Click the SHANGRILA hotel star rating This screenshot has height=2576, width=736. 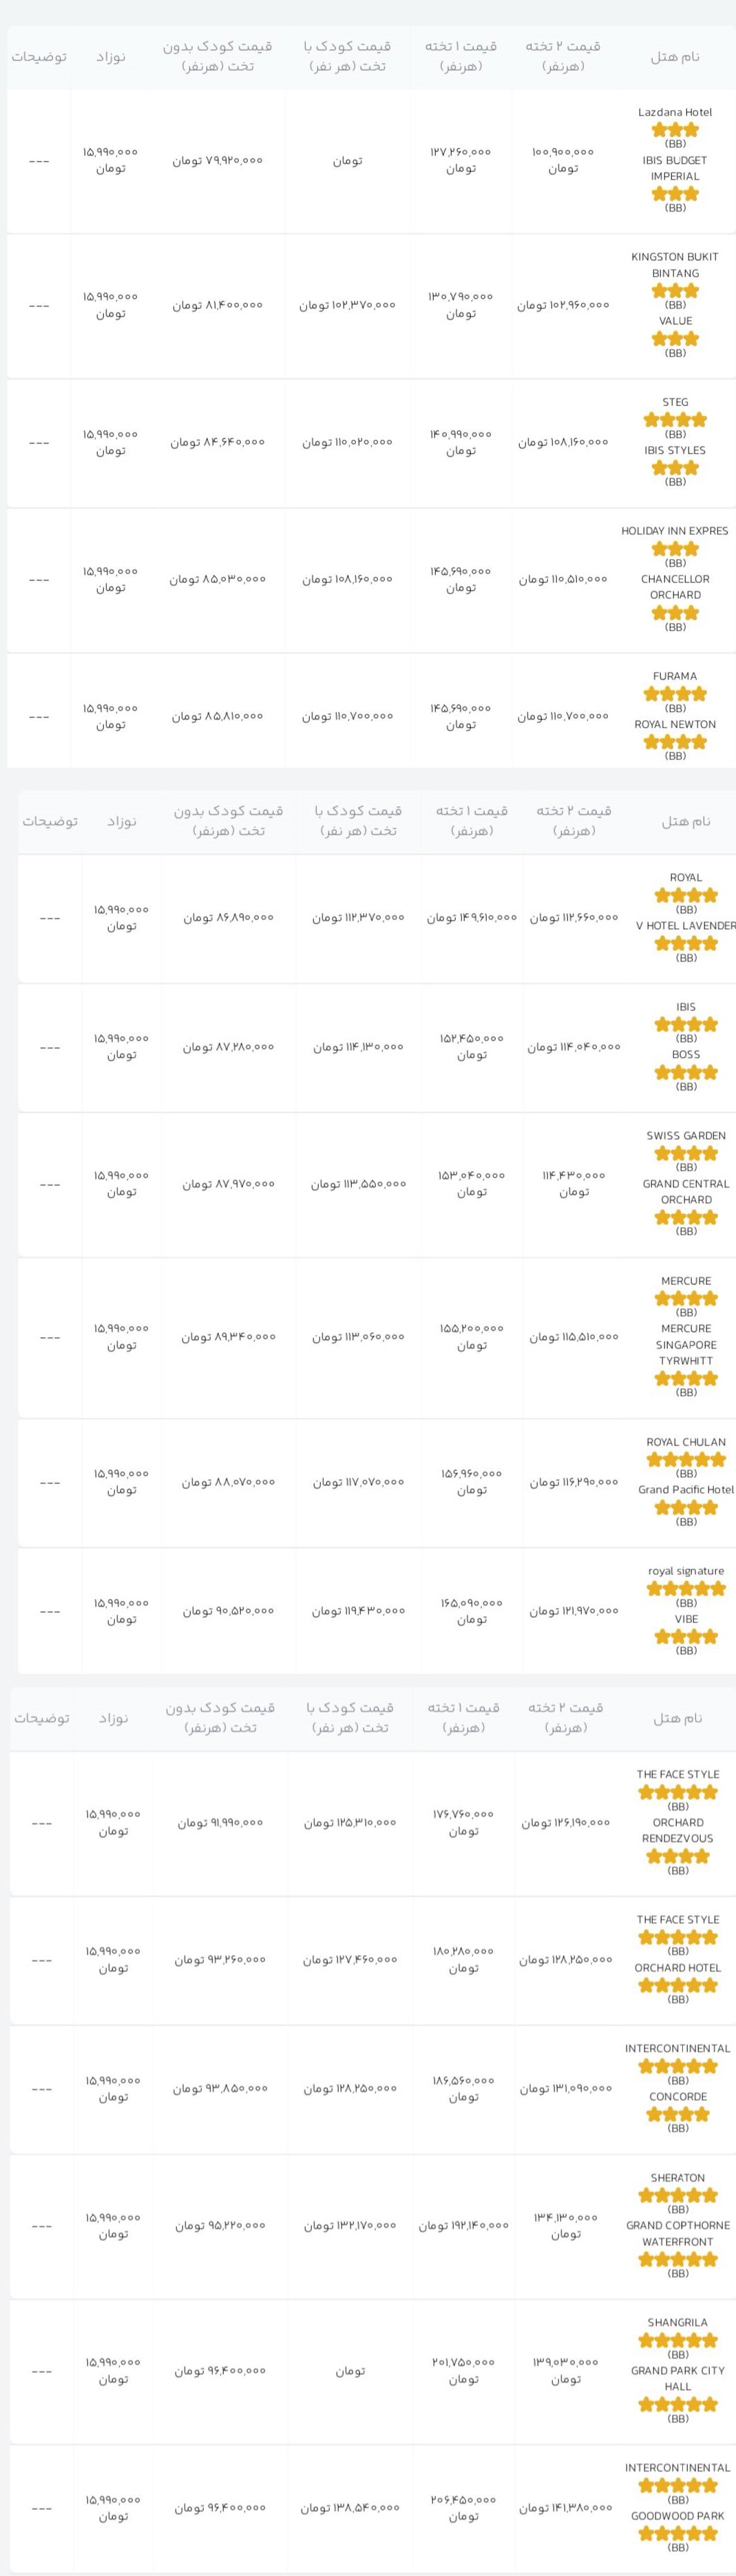(x=678, y=2340)
